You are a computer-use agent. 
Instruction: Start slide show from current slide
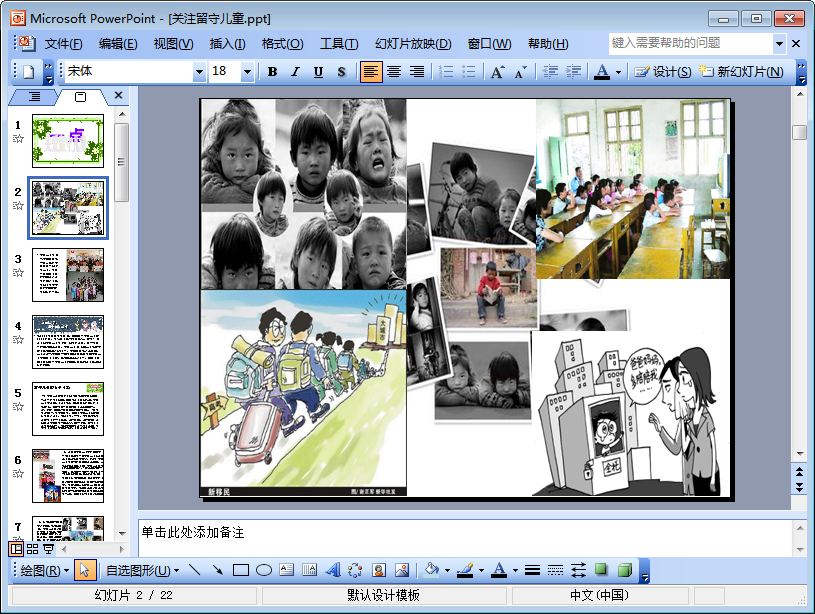point(48,548)
